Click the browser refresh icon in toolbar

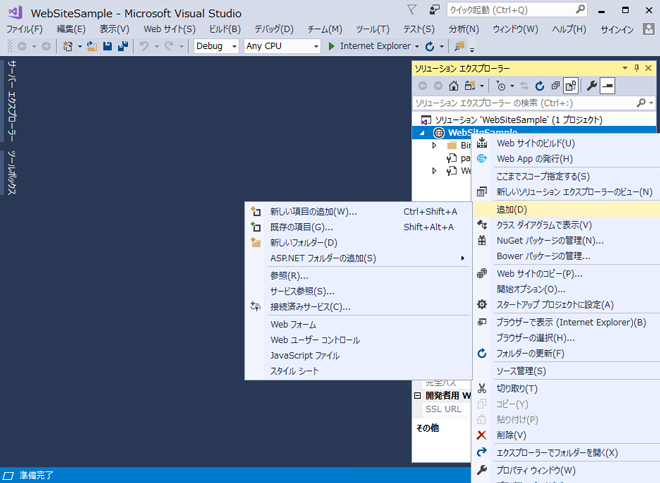click(429, 46)
